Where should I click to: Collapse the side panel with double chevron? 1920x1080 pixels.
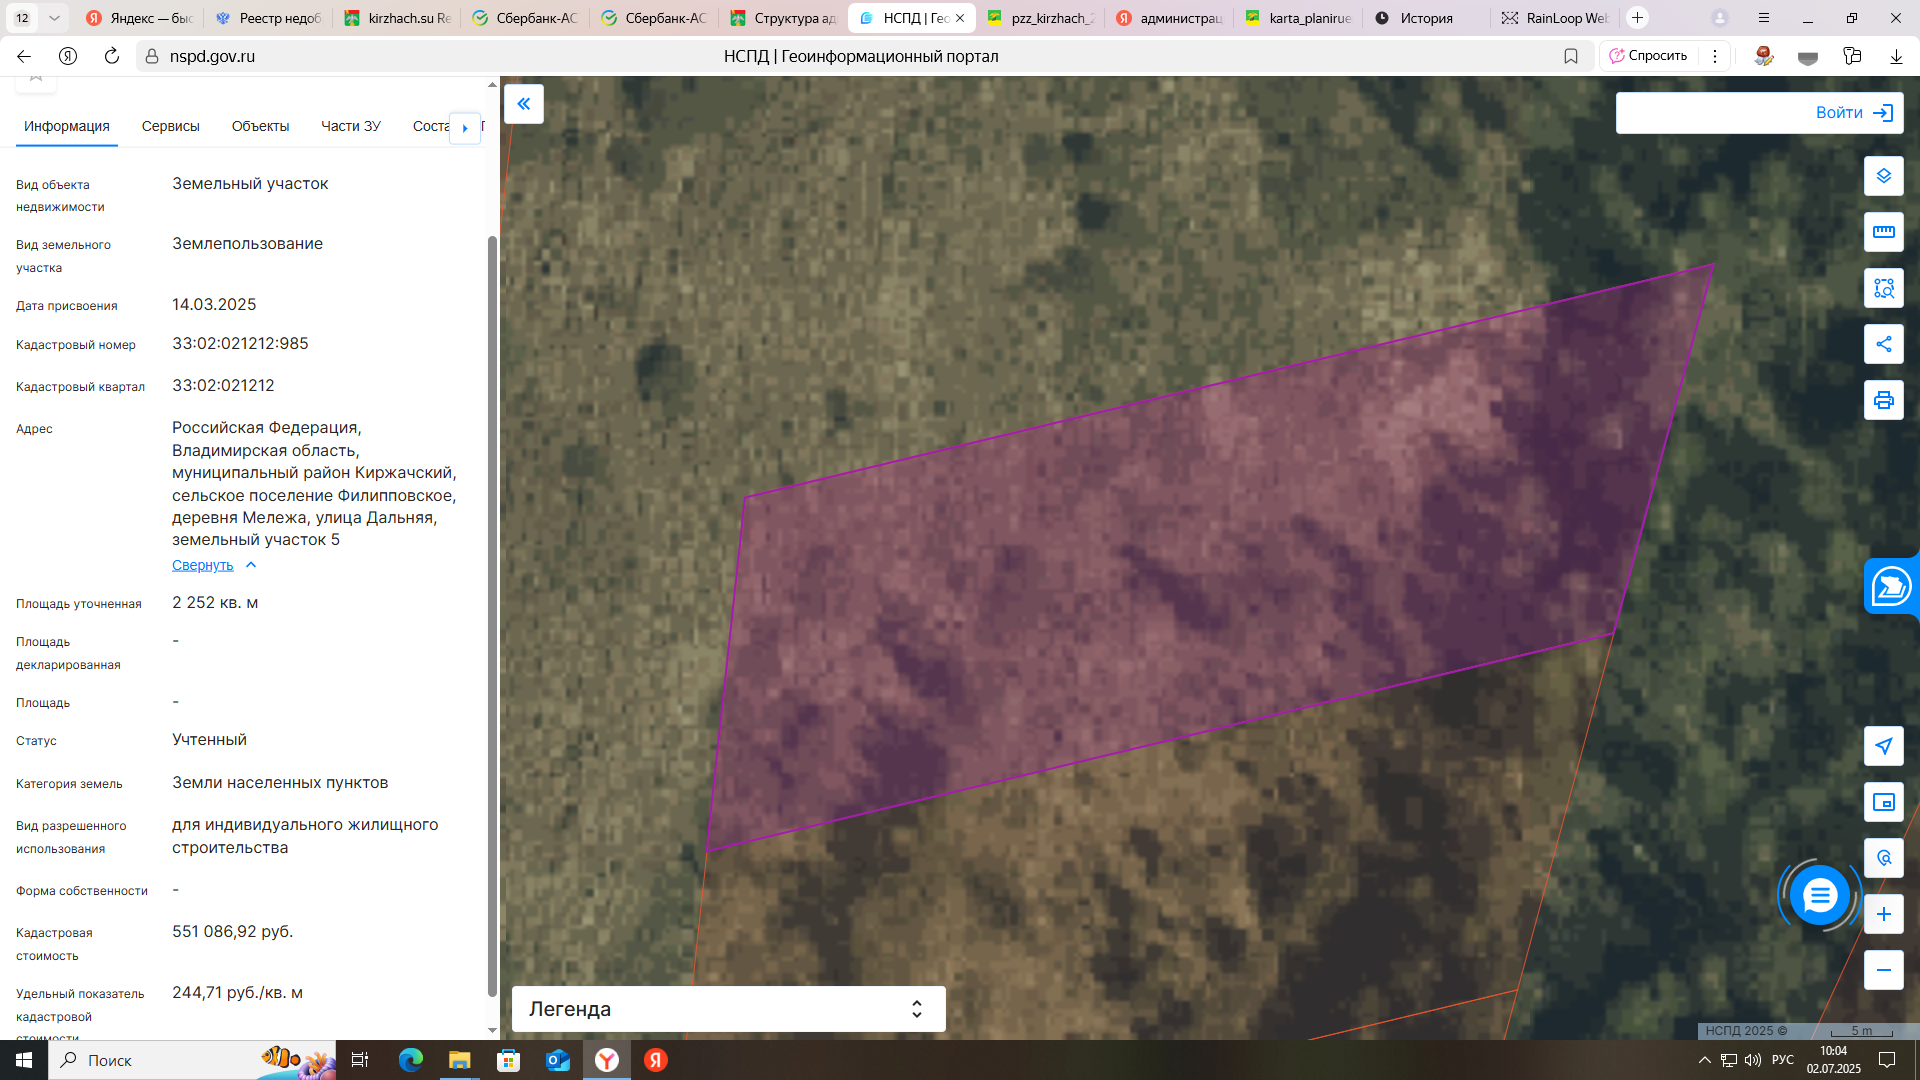pyautogui.click(x=524, y=104)
